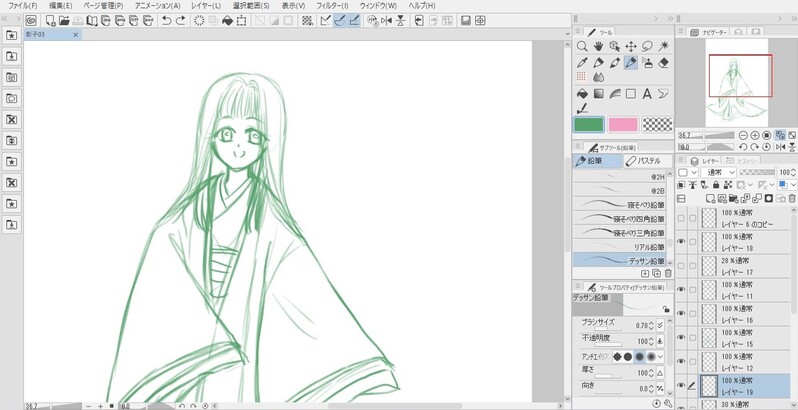Select the Fill bucket tool

click(582, 94)
